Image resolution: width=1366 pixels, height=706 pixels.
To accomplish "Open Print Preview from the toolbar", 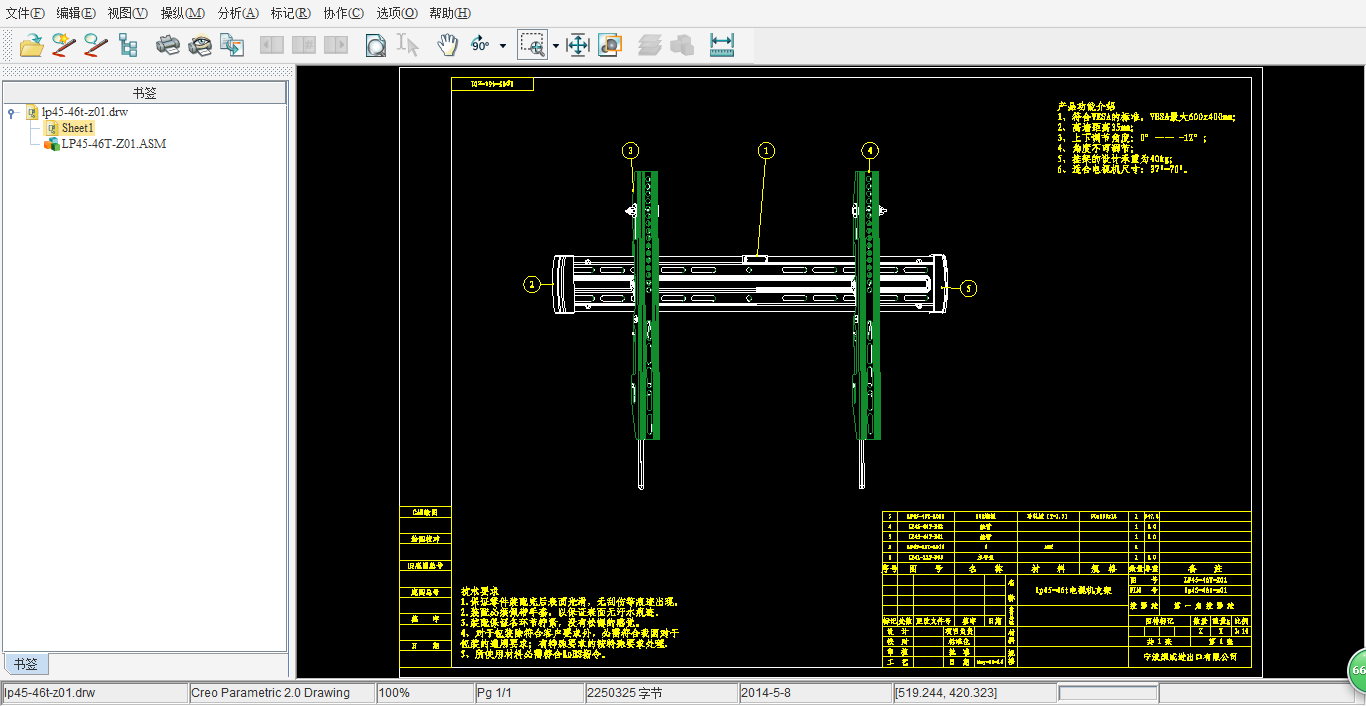I will [200, 45].
